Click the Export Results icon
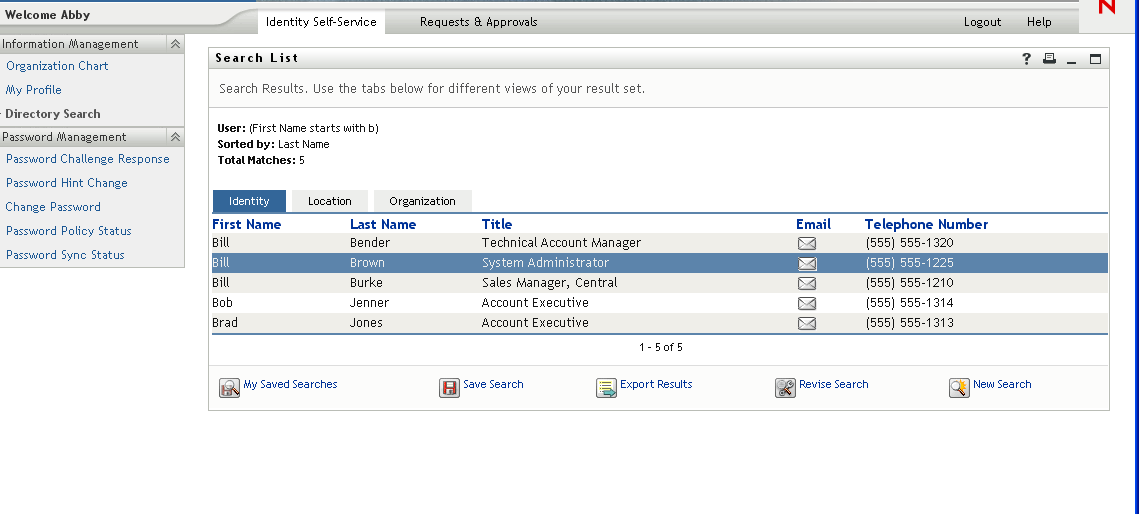 (606, 388)
